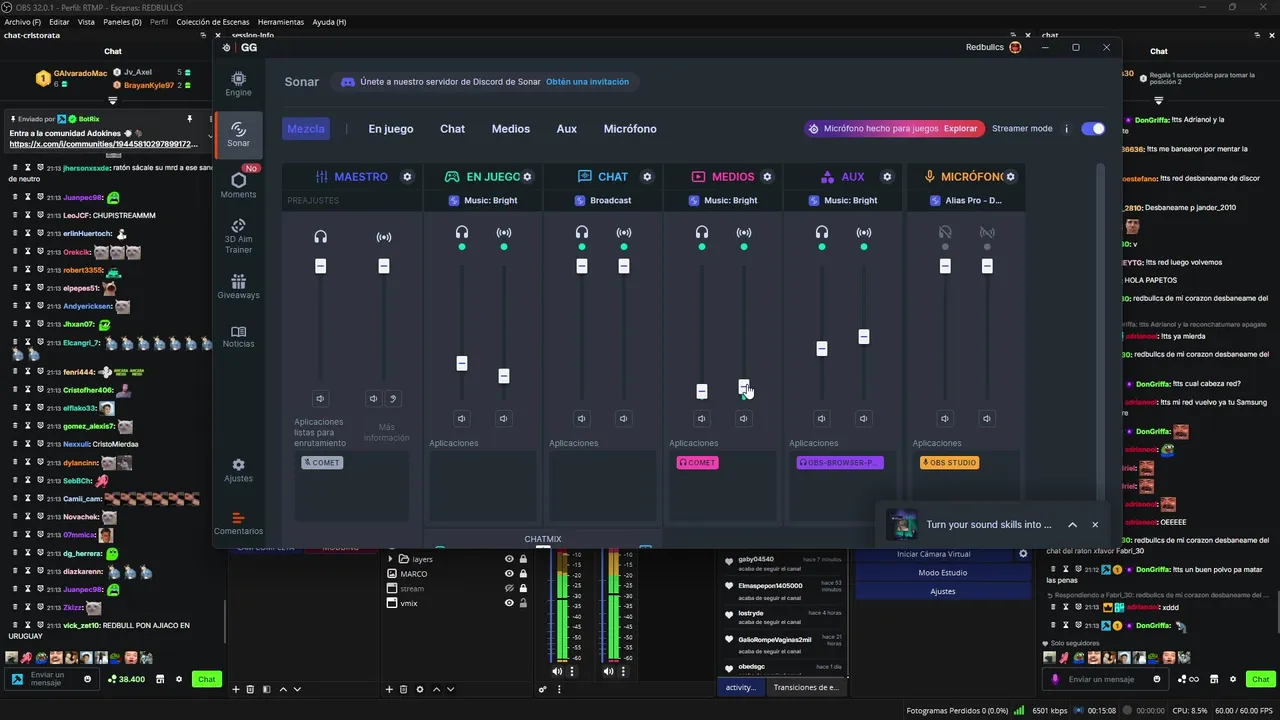Open EN JUEGO channel gear settings
Viewport: 1280px width, 720px height.
coord(527,177)
